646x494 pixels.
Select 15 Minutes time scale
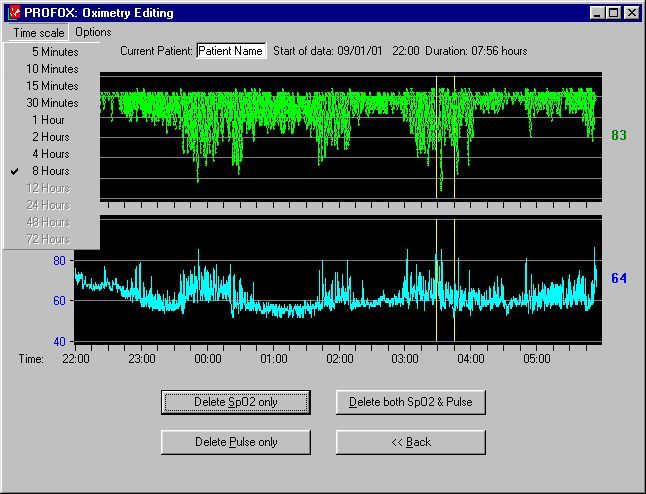click(51, 86)
